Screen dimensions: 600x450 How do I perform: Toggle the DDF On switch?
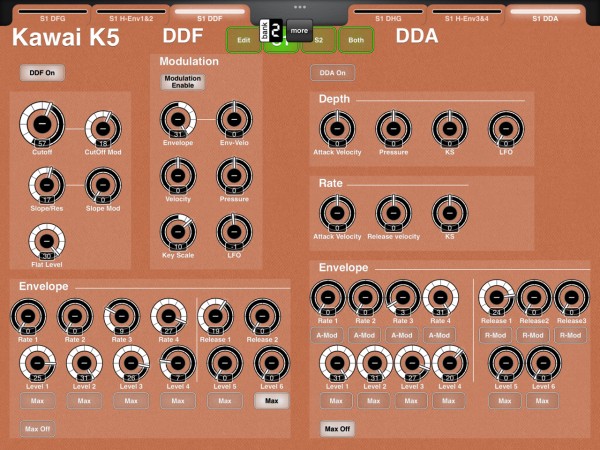[42, 73]
